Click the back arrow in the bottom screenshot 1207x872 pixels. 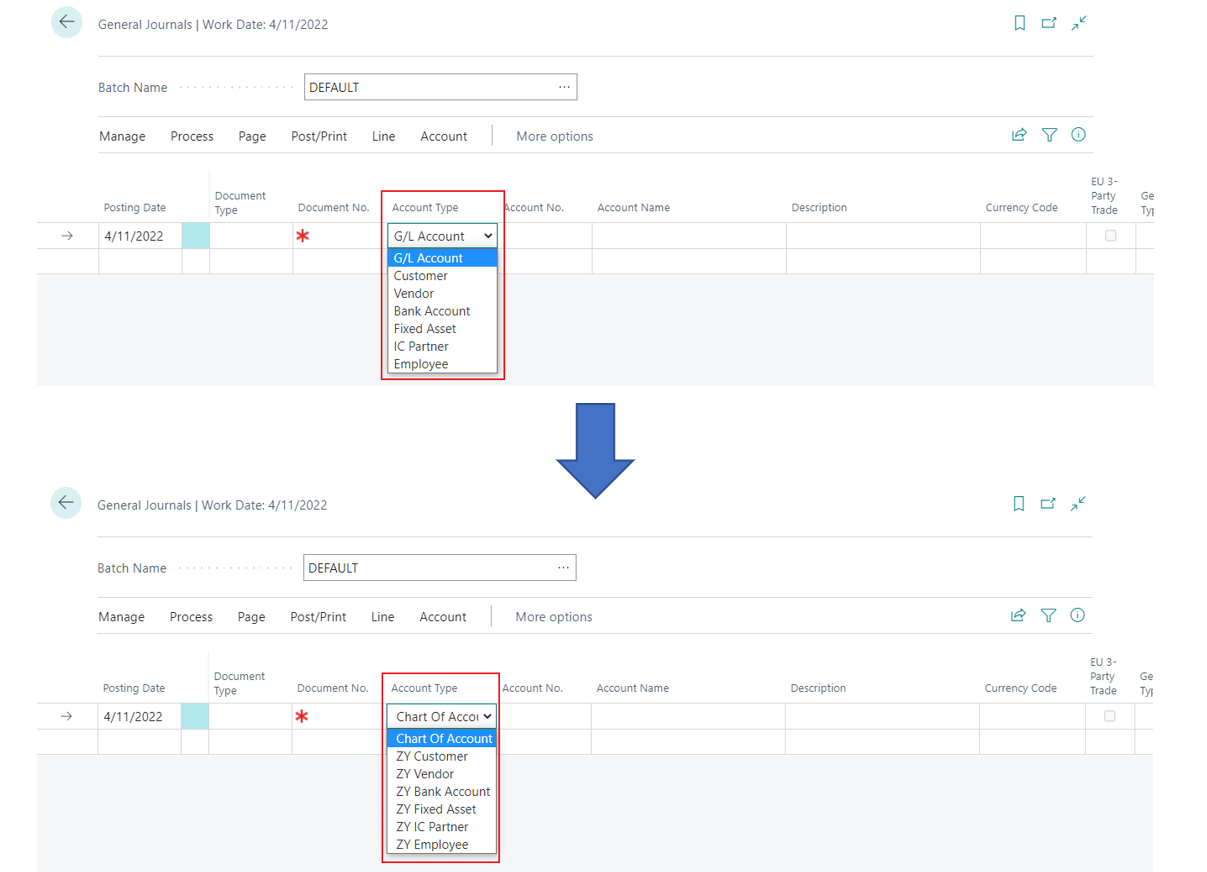[66, 502]
